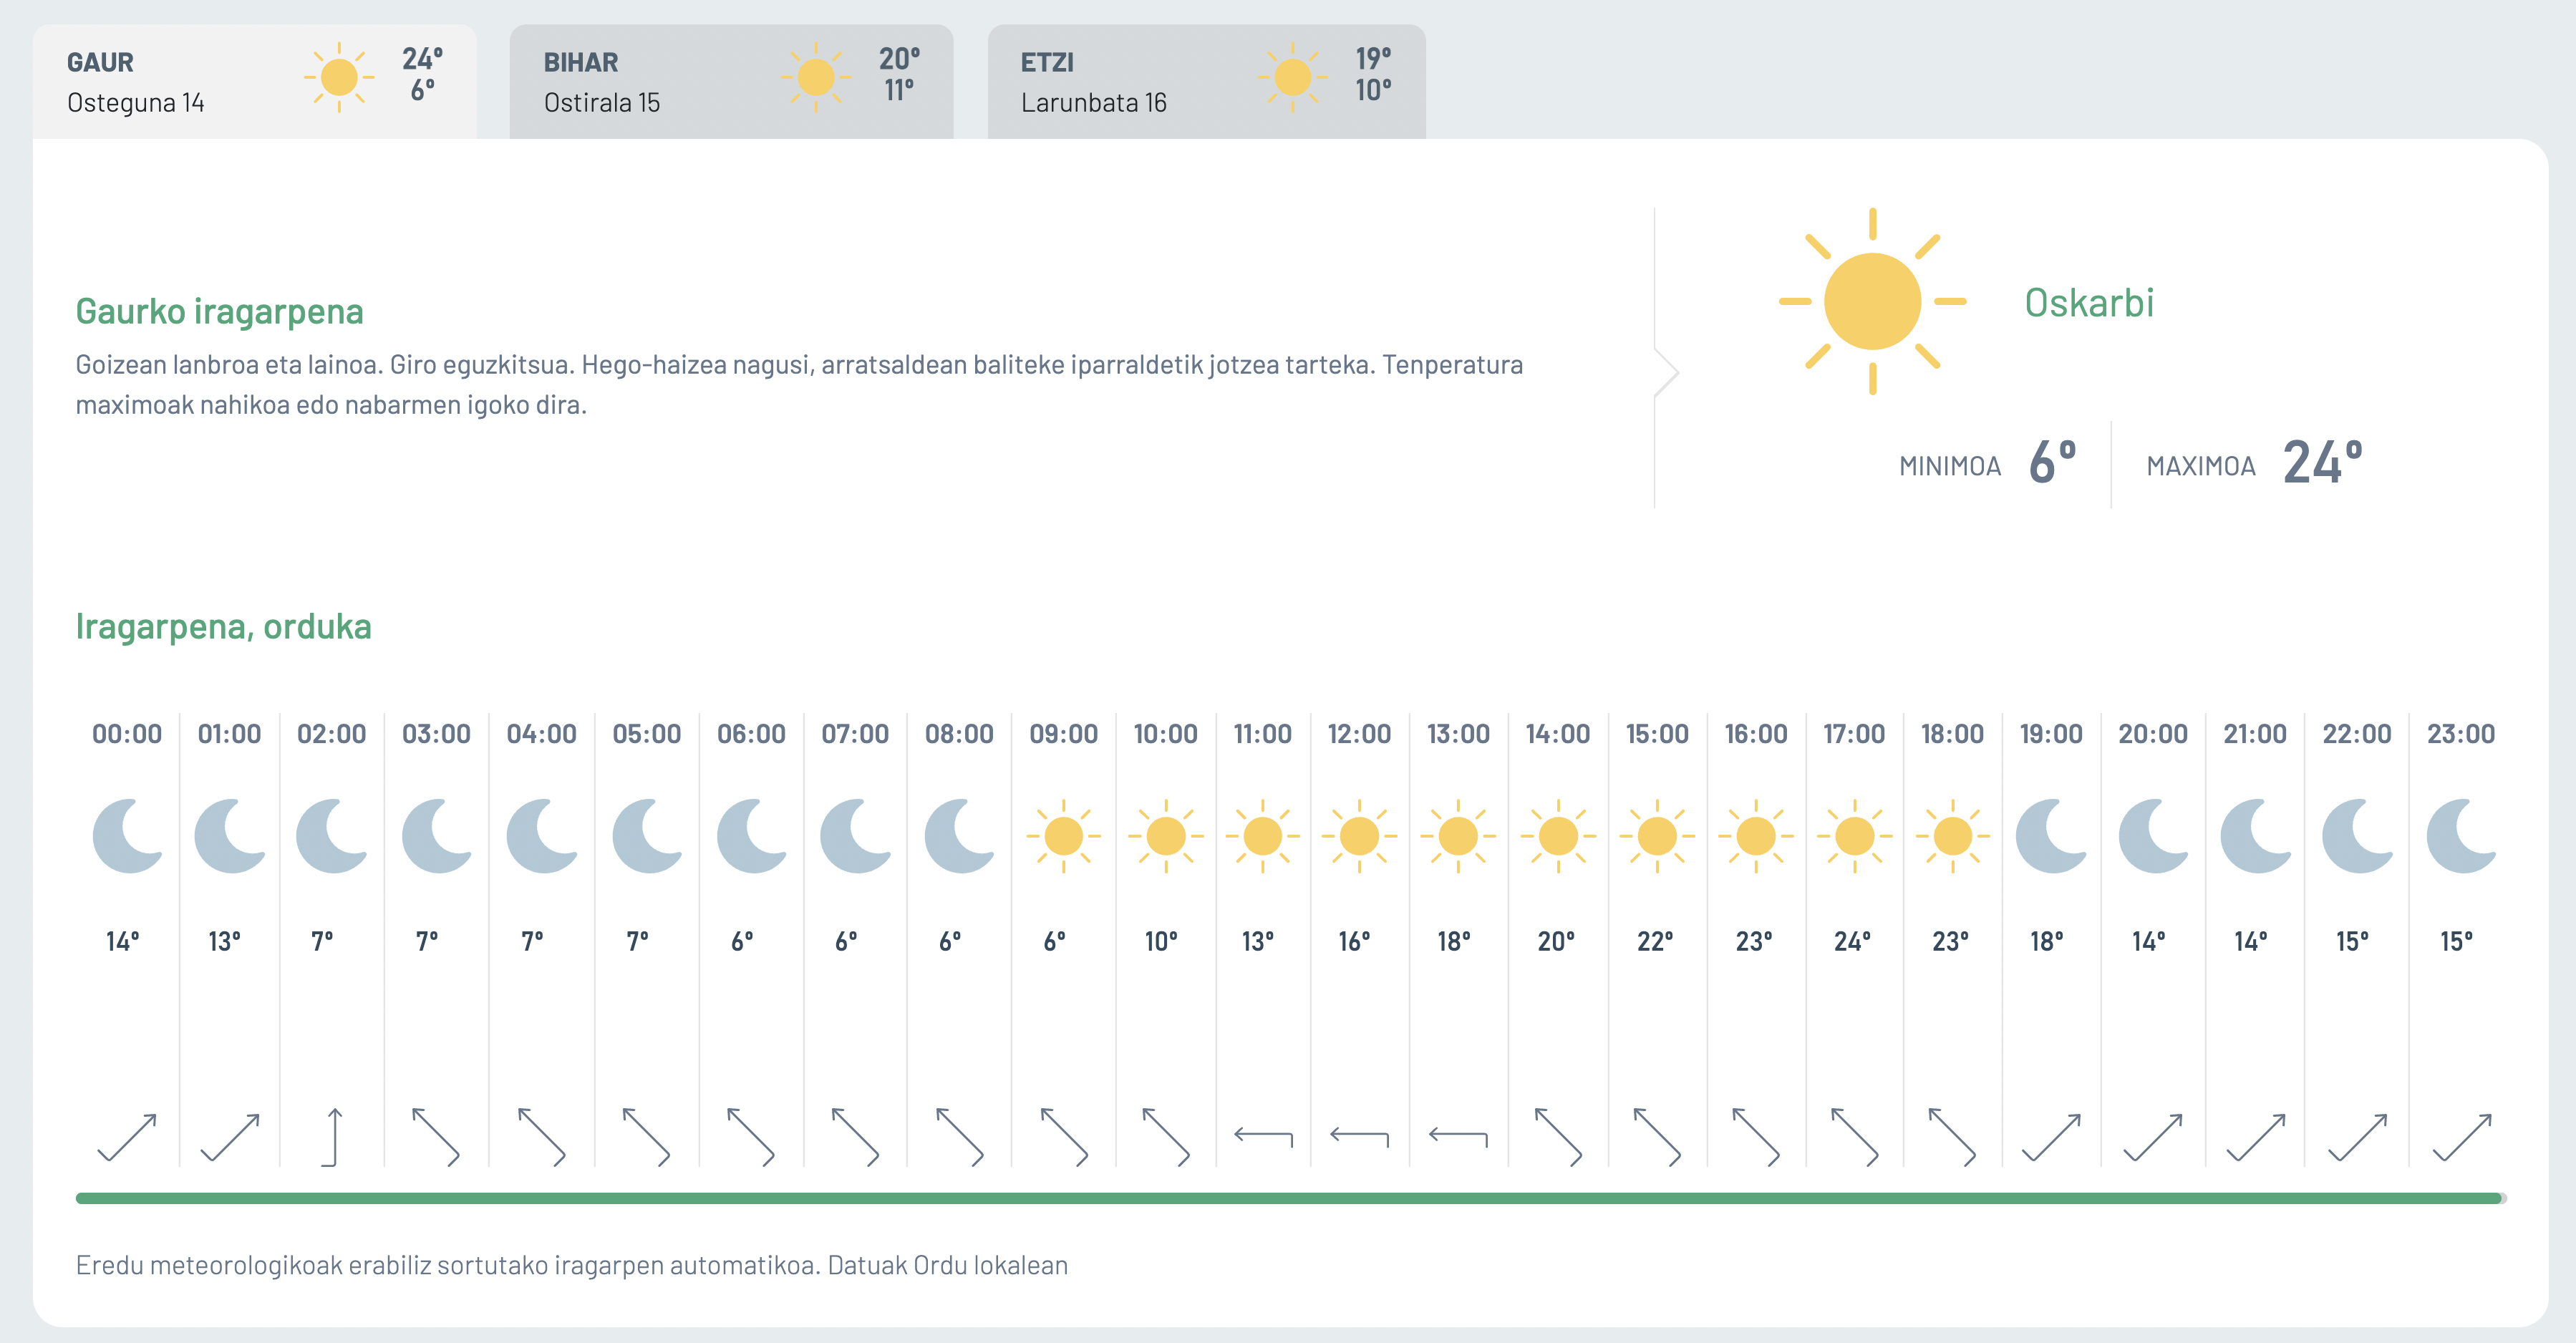Click the wind arrow at 20:00

pyautogui.click(x=2153, y=1137)
